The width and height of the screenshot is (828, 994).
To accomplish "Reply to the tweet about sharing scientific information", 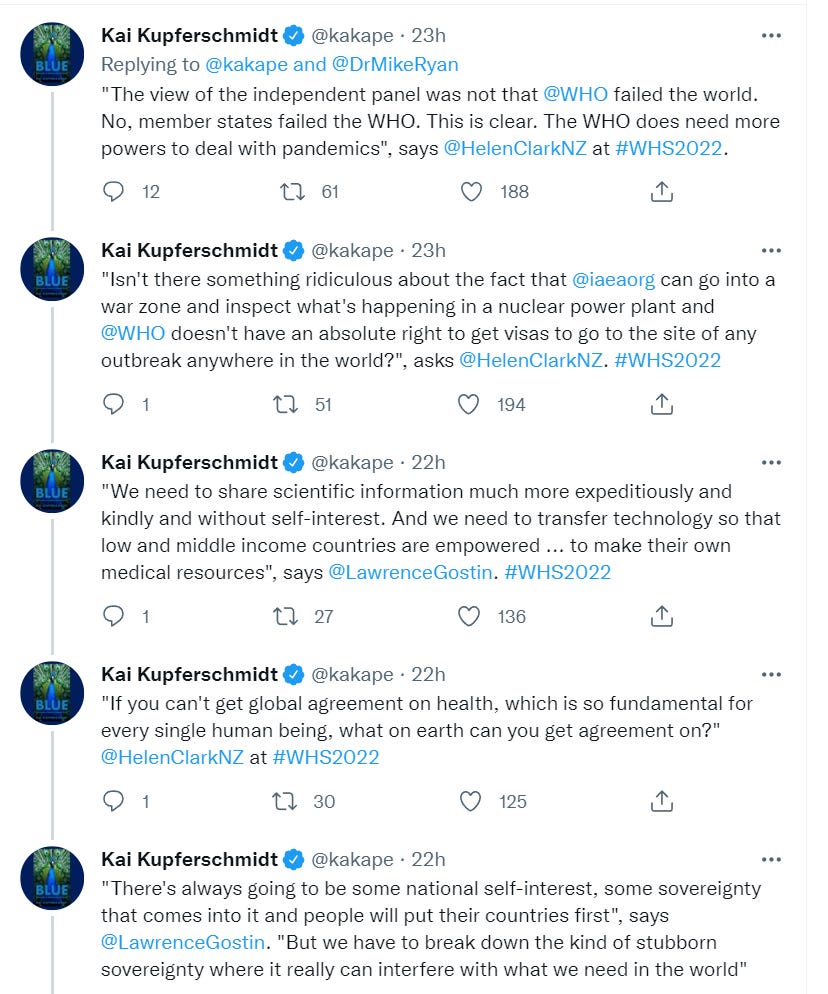I will click(115, 616).
